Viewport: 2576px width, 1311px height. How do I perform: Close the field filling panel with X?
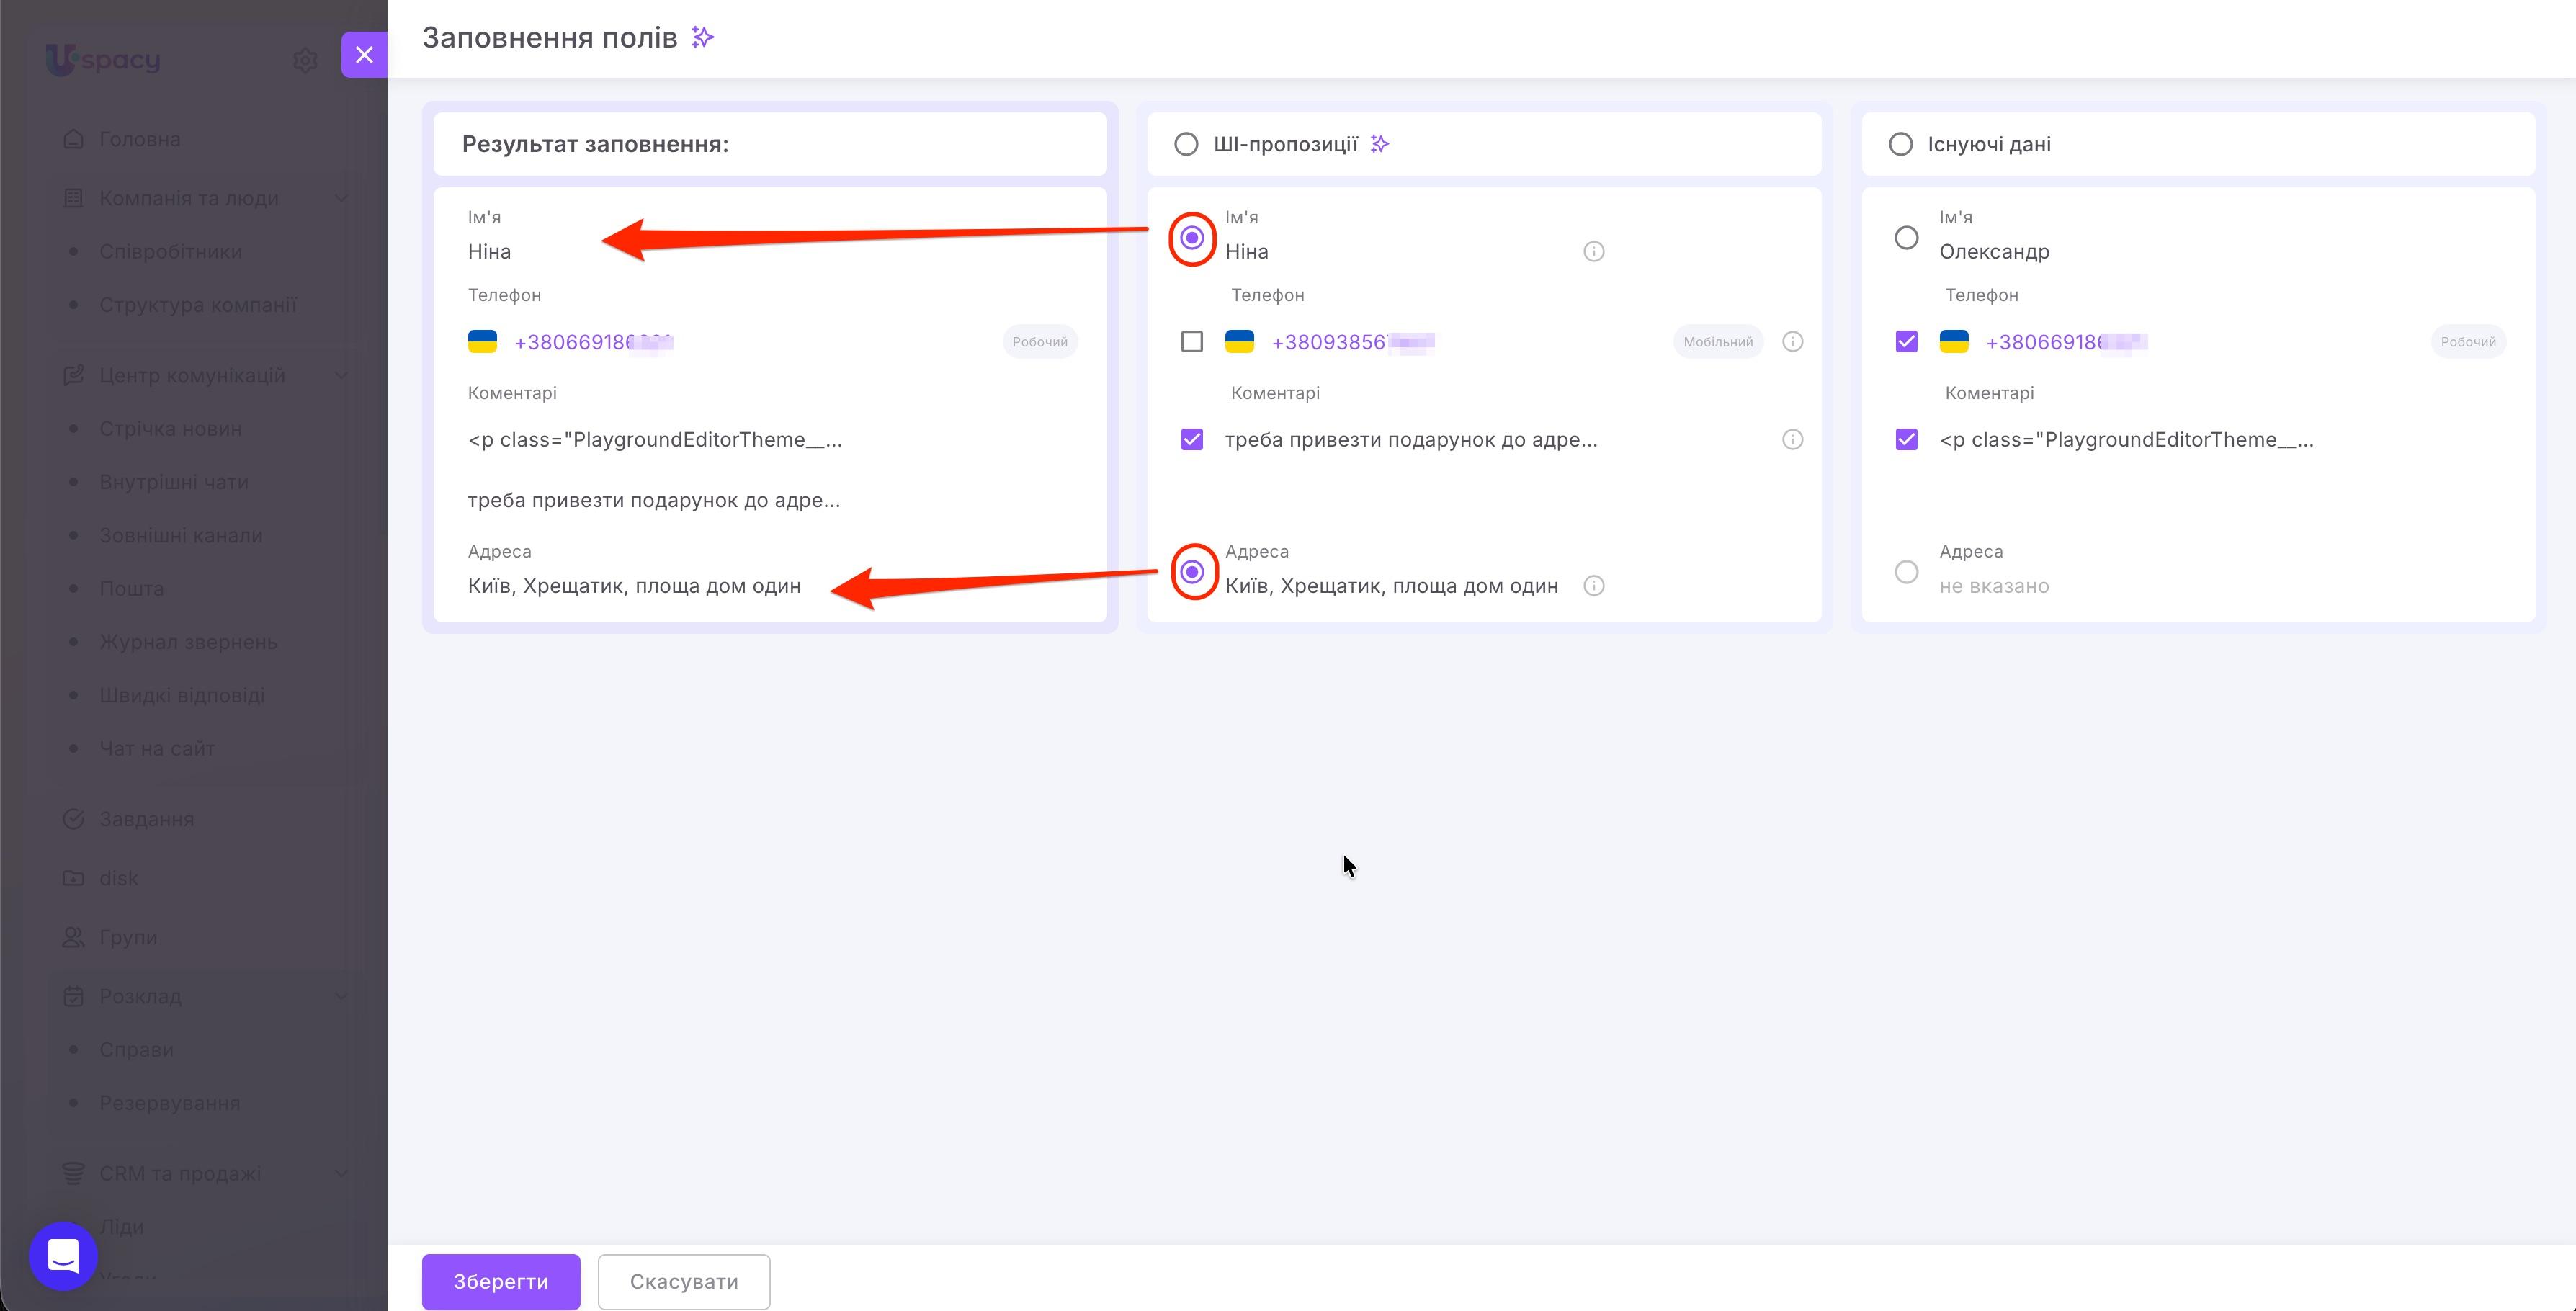click(x=364, y=54)
